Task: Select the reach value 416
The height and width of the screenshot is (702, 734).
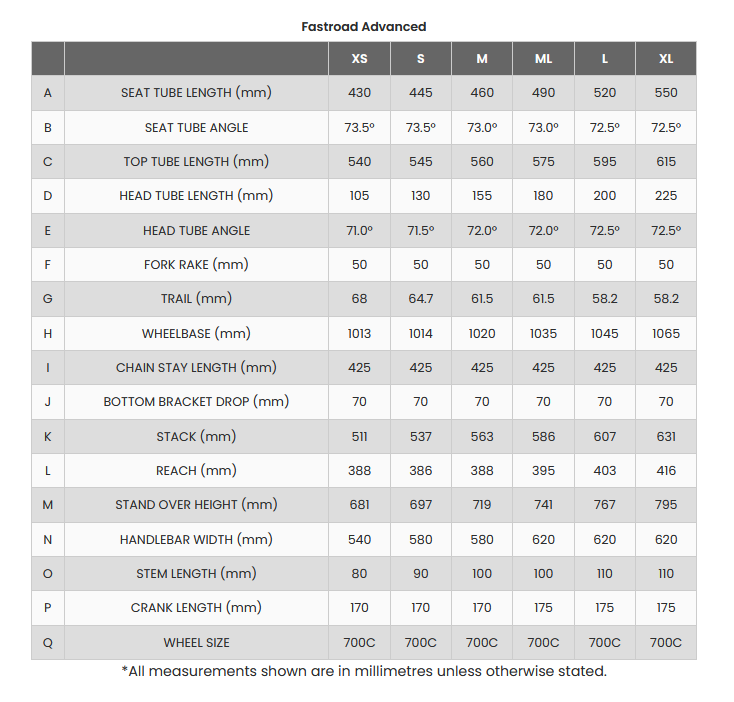Action: click(666, 470)
